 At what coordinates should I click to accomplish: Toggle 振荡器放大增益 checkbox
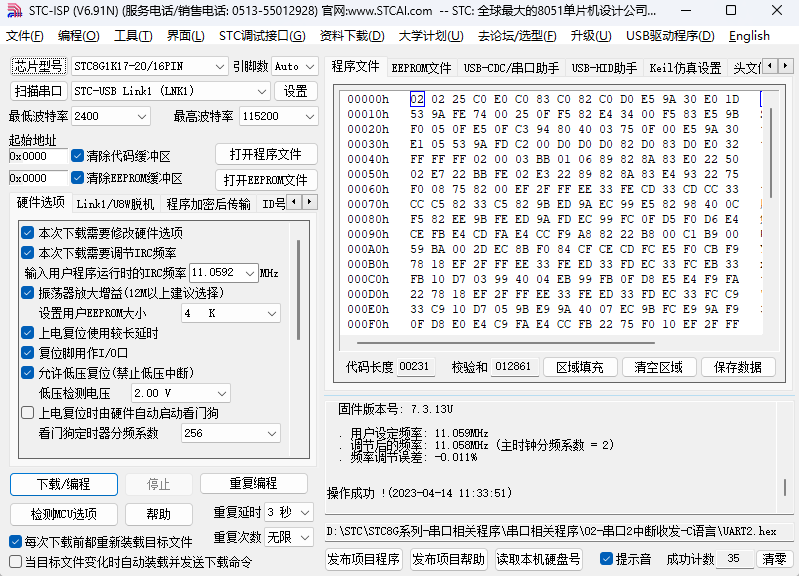(x=28, y=293)
